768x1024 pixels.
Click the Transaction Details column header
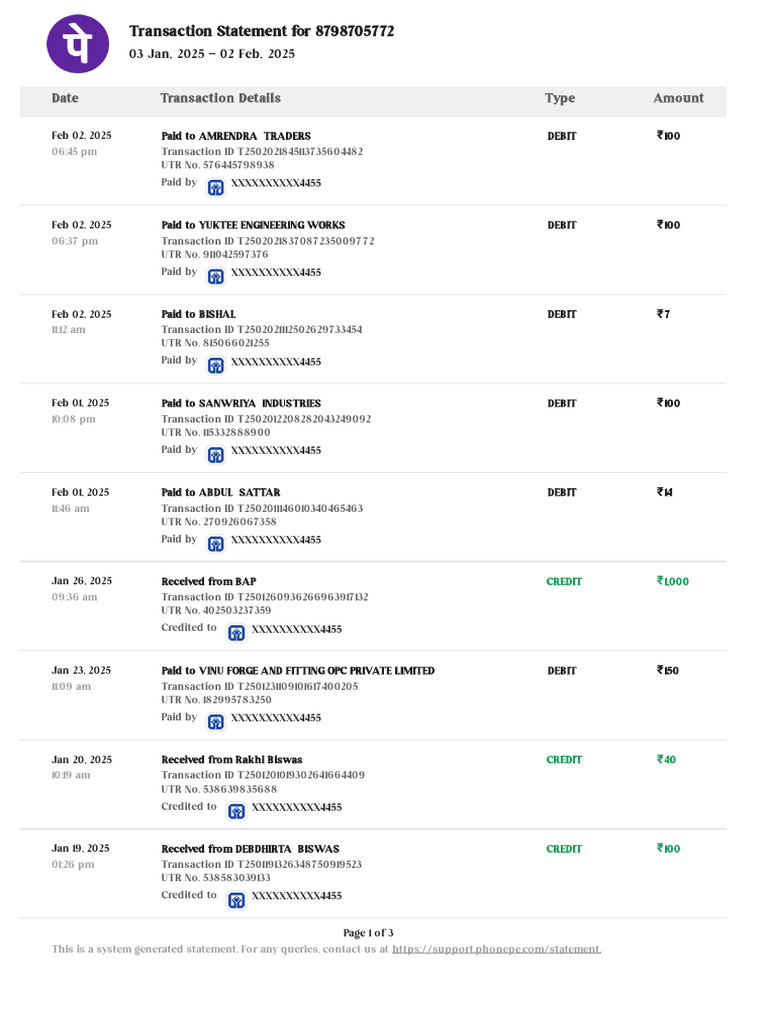(220, 98)
